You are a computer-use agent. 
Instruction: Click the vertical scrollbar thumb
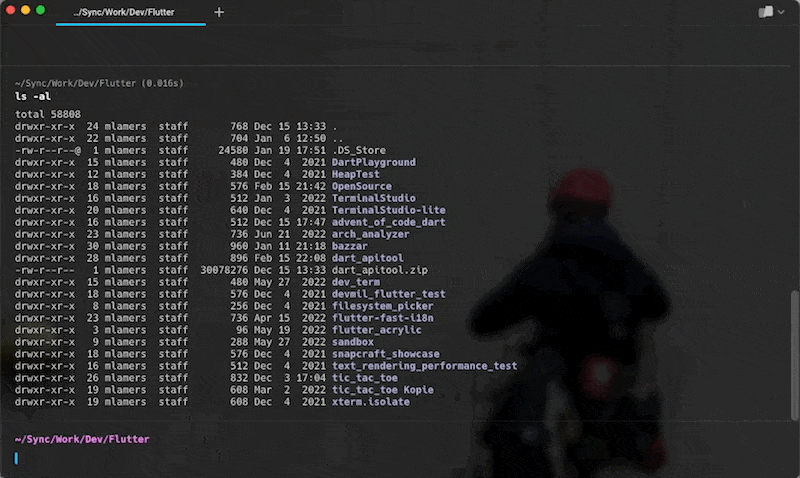(794, 356)
